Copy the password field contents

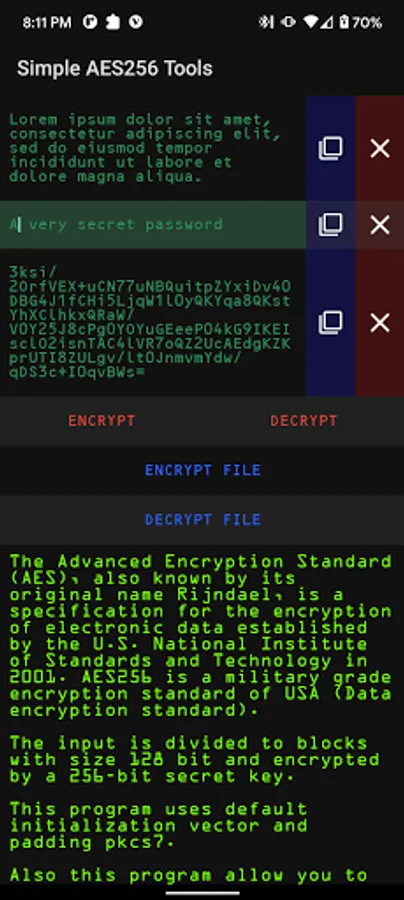point(331,224)
